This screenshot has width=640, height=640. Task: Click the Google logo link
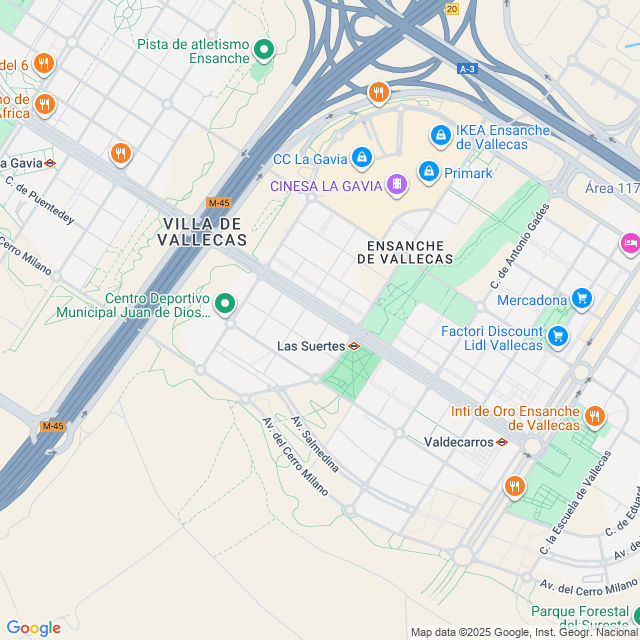[x=34, y=628]
